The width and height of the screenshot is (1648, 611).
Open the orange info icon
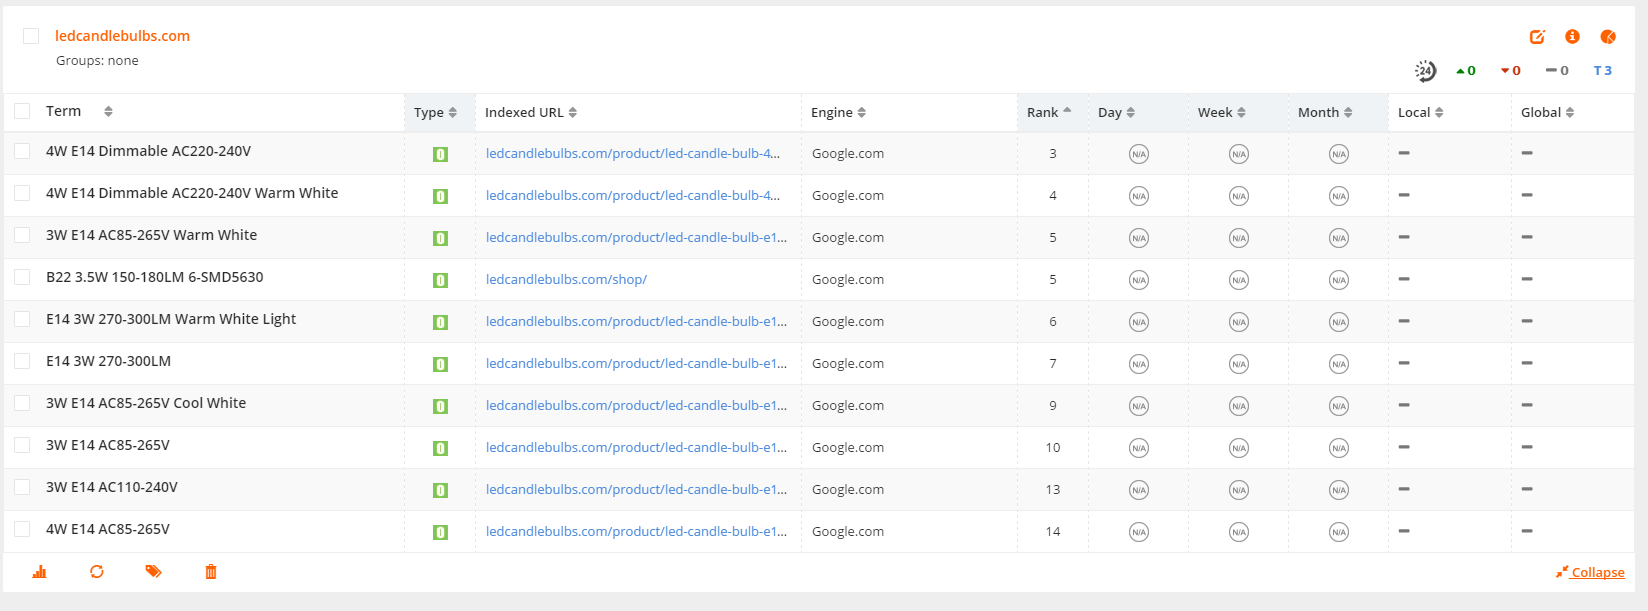[x=1572, y=37]
